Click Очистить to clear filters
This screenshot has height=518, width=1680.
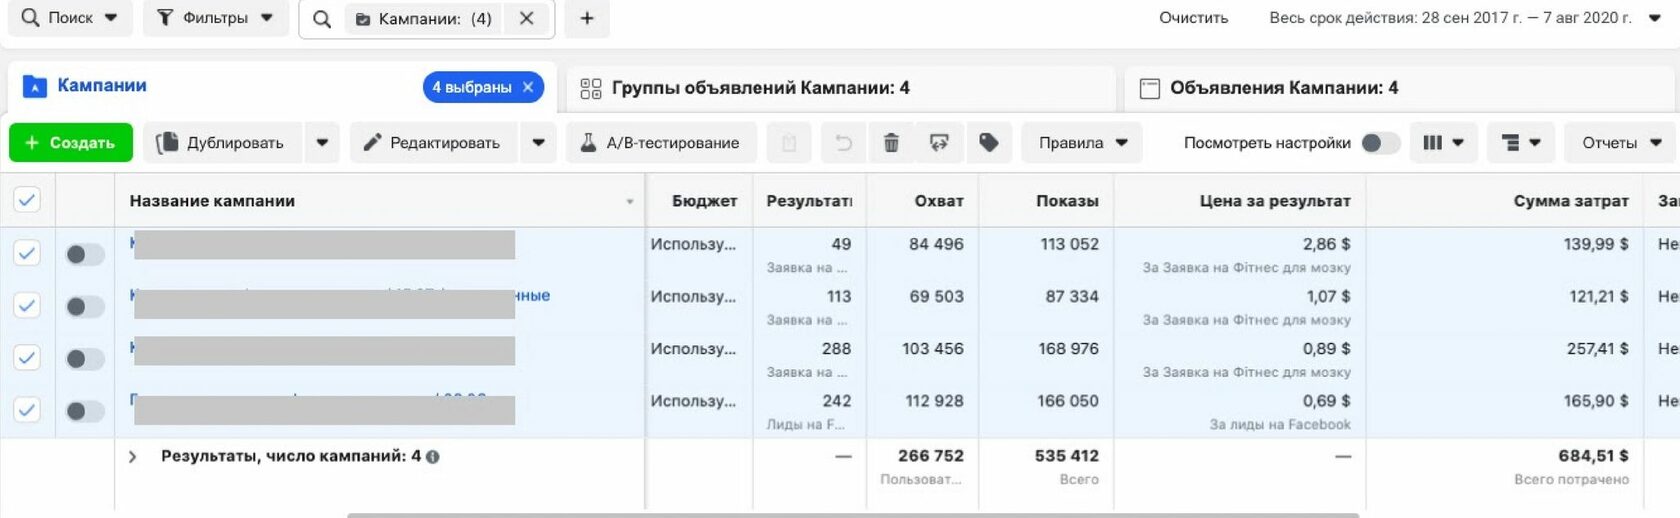1193,18
